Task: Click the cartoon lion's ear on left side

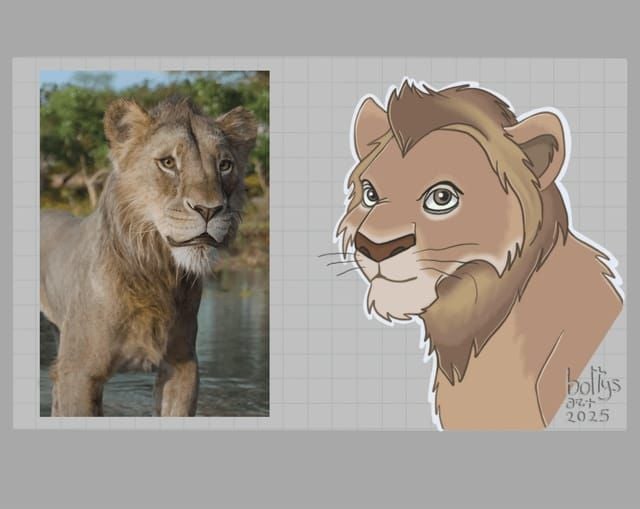Action: click(x=369, y=125)
